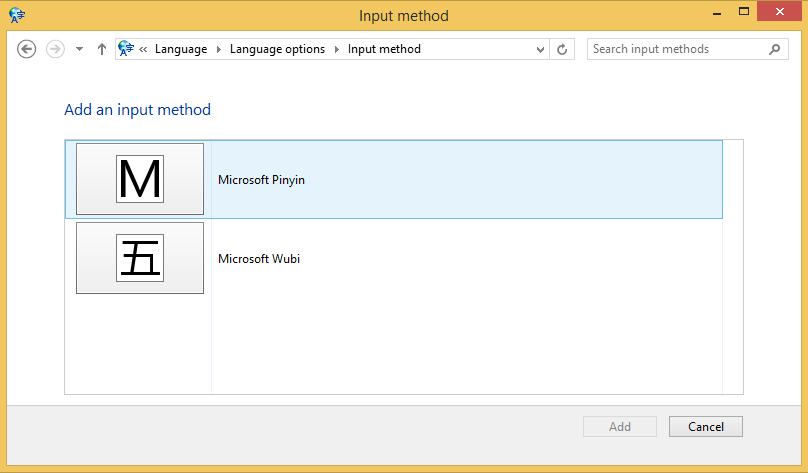Expand hidden breadcrumb chevrons before Language
Viewport: 808px width, 473px height.
pyautogui.click(x=143, y=49)
